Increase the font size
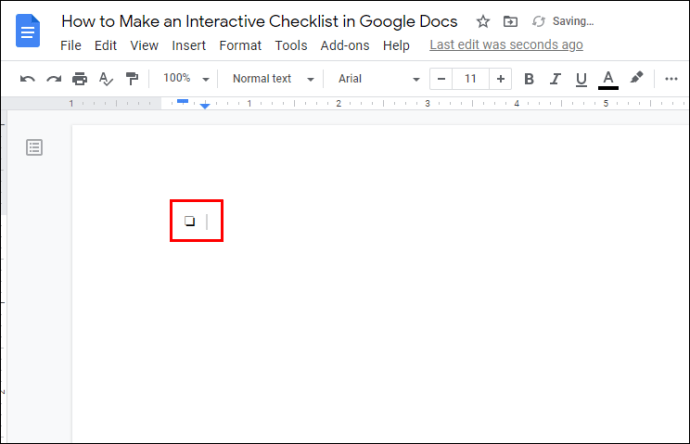Image resolution: width=690 pixels, height=444 pixels. point(500,79)
